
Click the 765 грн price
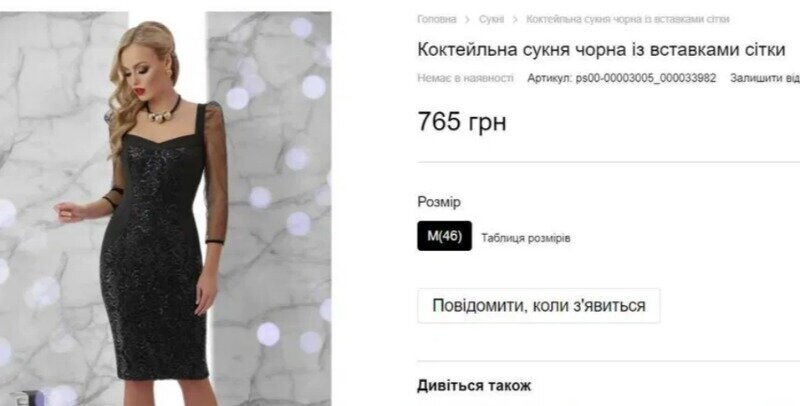click(462, 122)
